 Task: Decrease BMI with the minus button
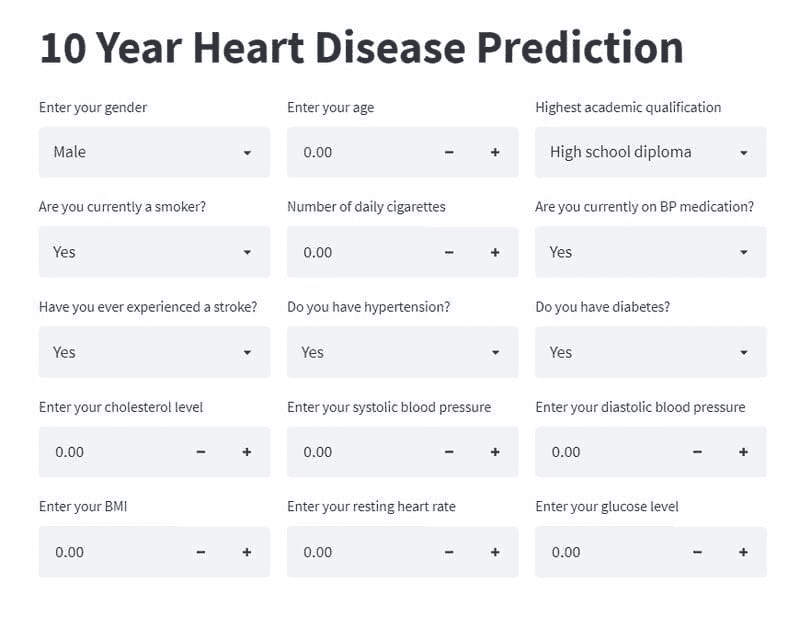pyautogui.click(x=201, y=552)
